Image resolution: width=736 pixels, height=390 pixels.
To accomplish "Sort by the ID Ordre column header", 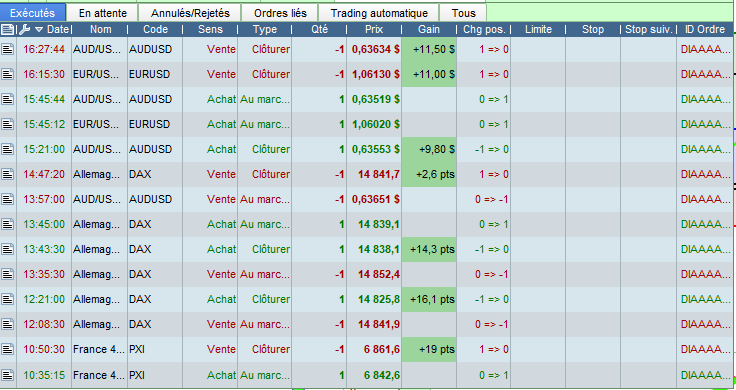I will [x=705, y=30].
